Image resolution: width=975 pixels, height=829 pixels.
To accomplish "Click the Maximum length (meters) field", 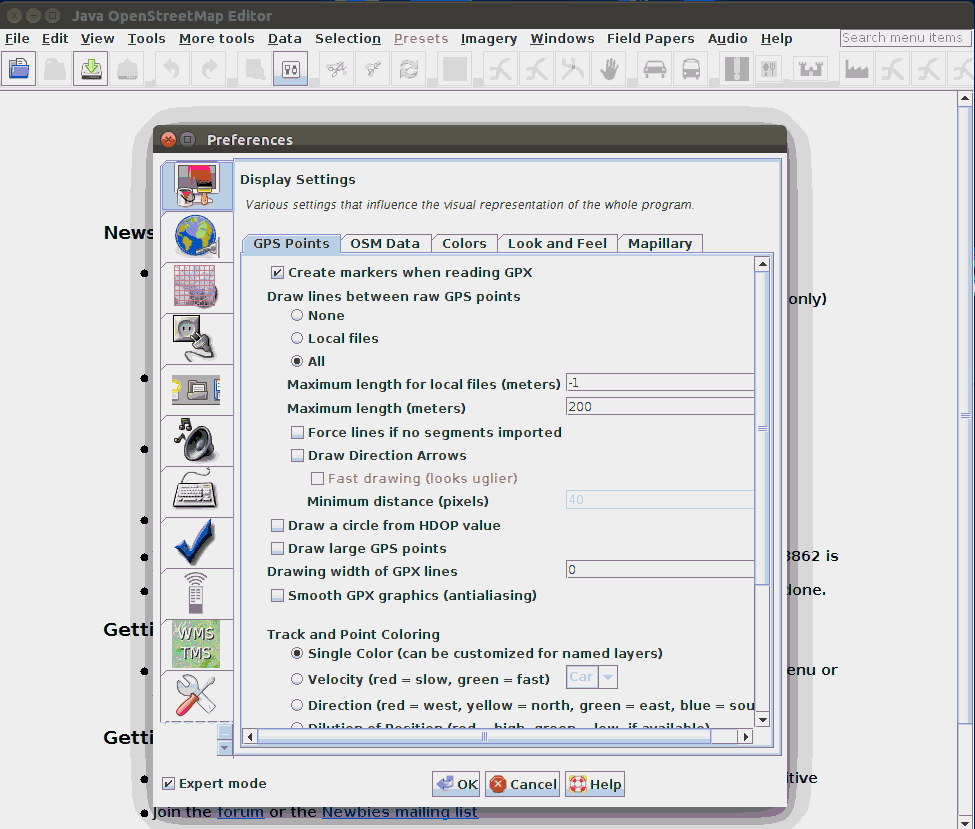I will [659, 407].
